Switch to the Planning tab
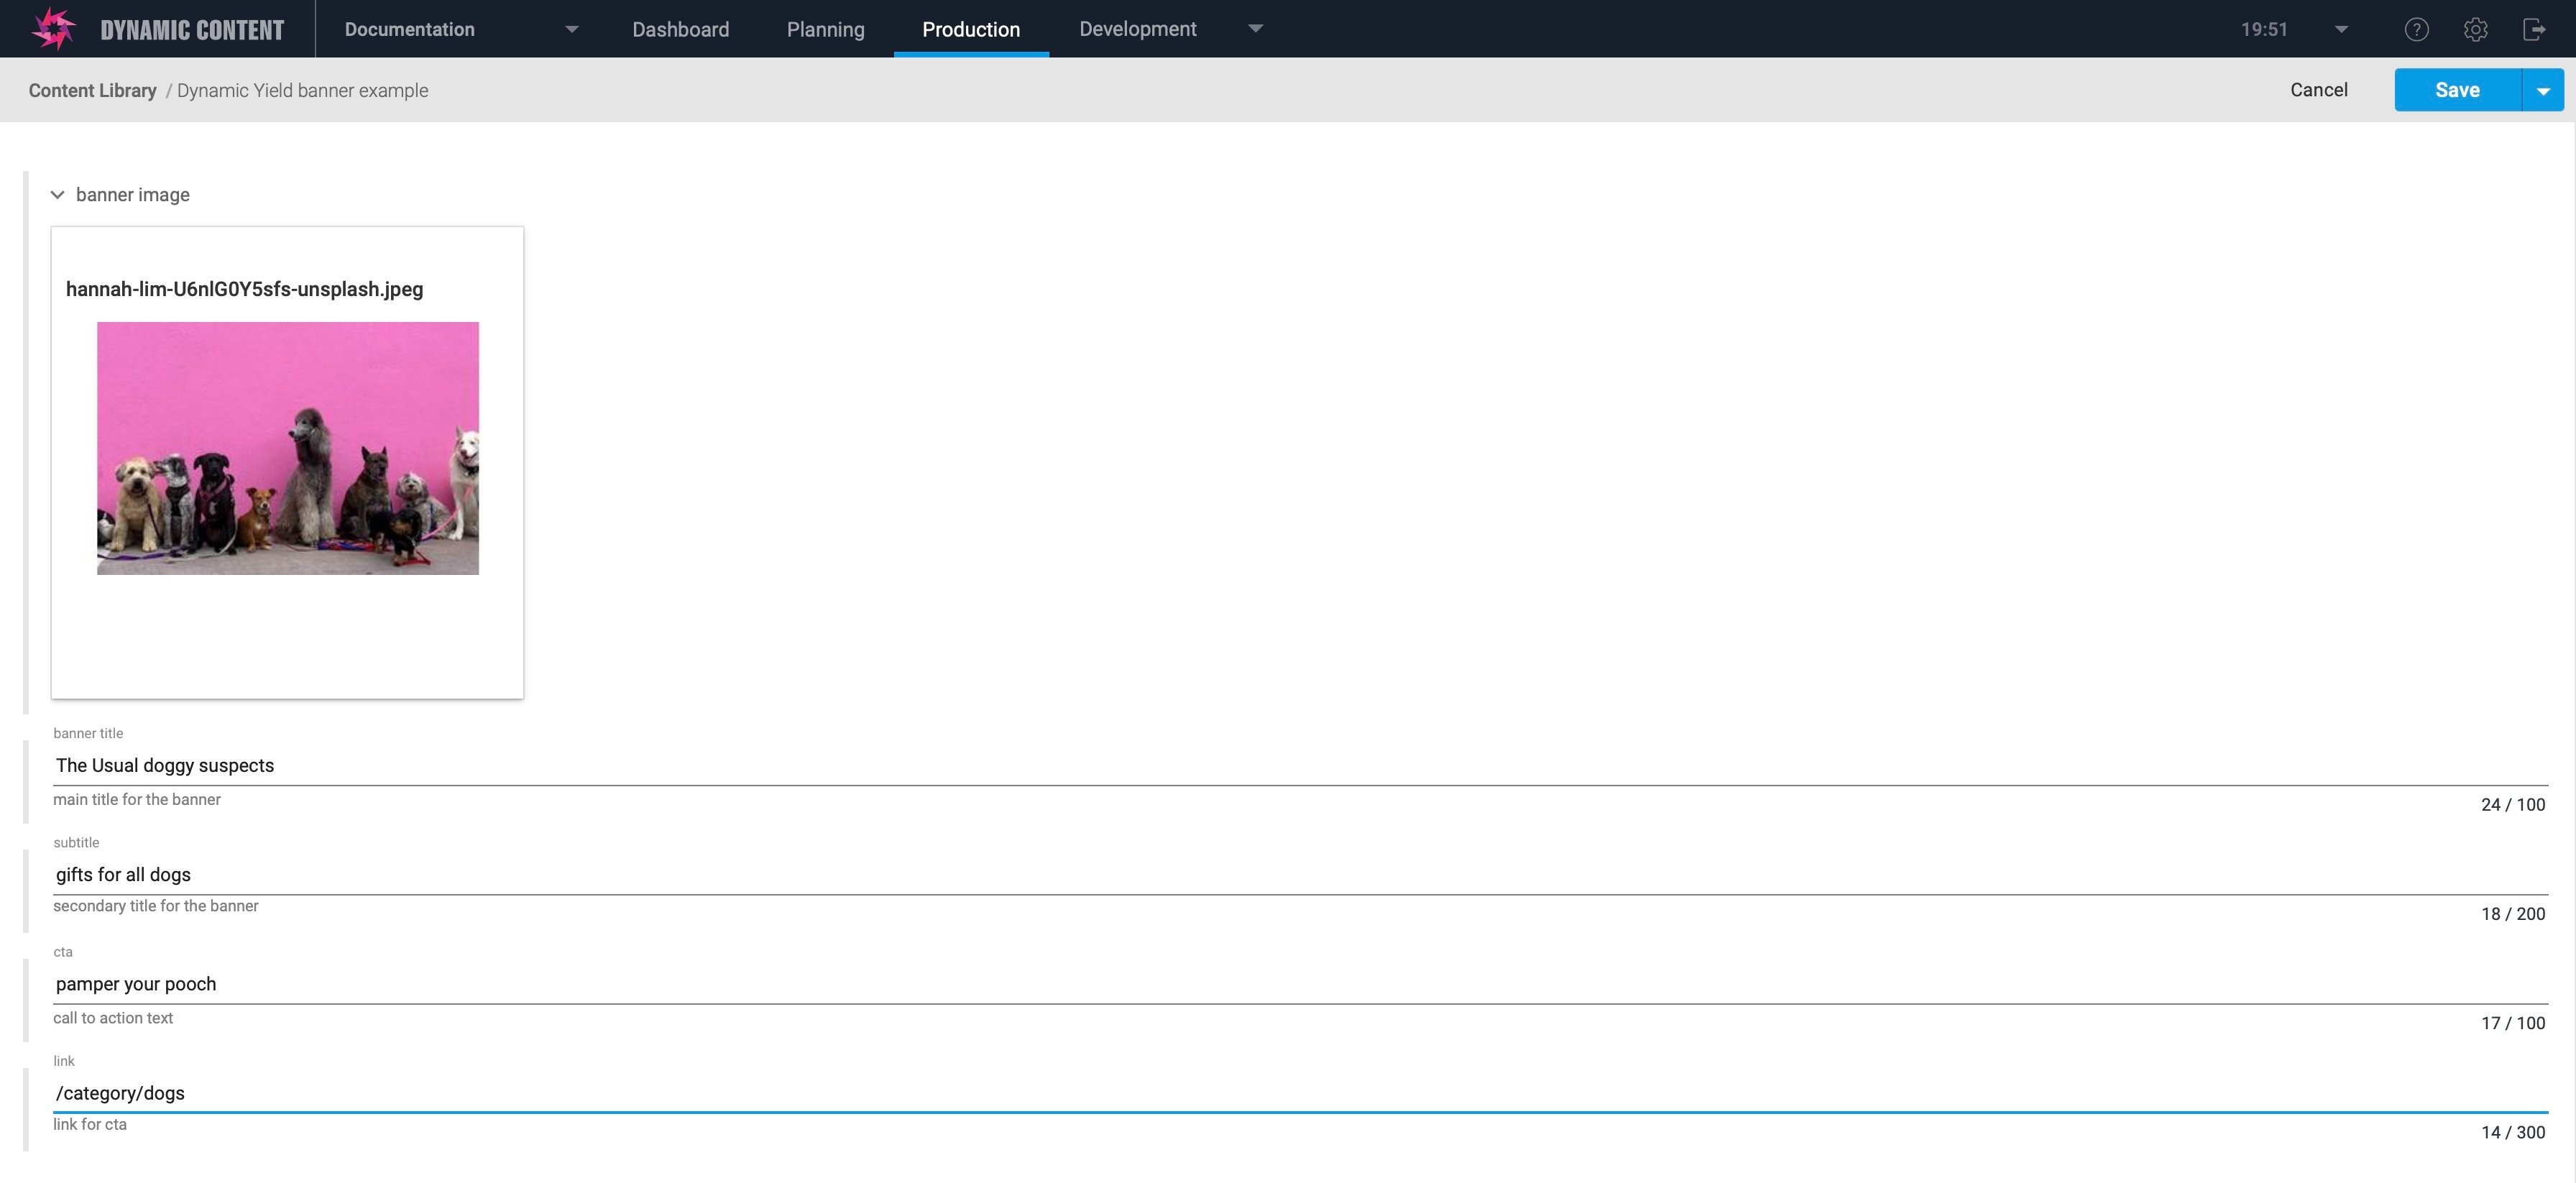This screenshot has width=2576, height=1183. click(x=824, y=28)
